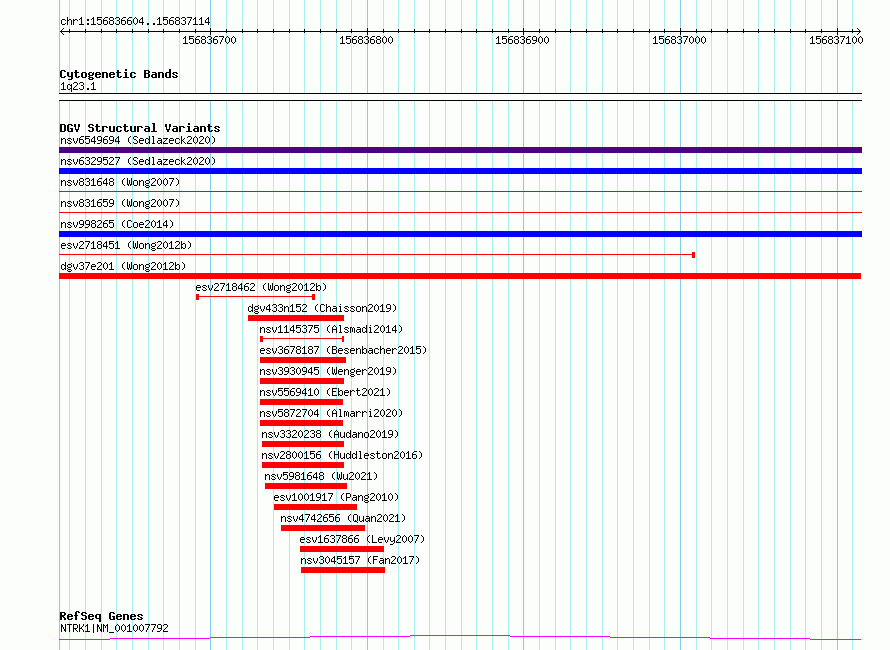890x650 pixels.
Task: Click the bracketed span under nsv1145375
Action: click(302, 339)
